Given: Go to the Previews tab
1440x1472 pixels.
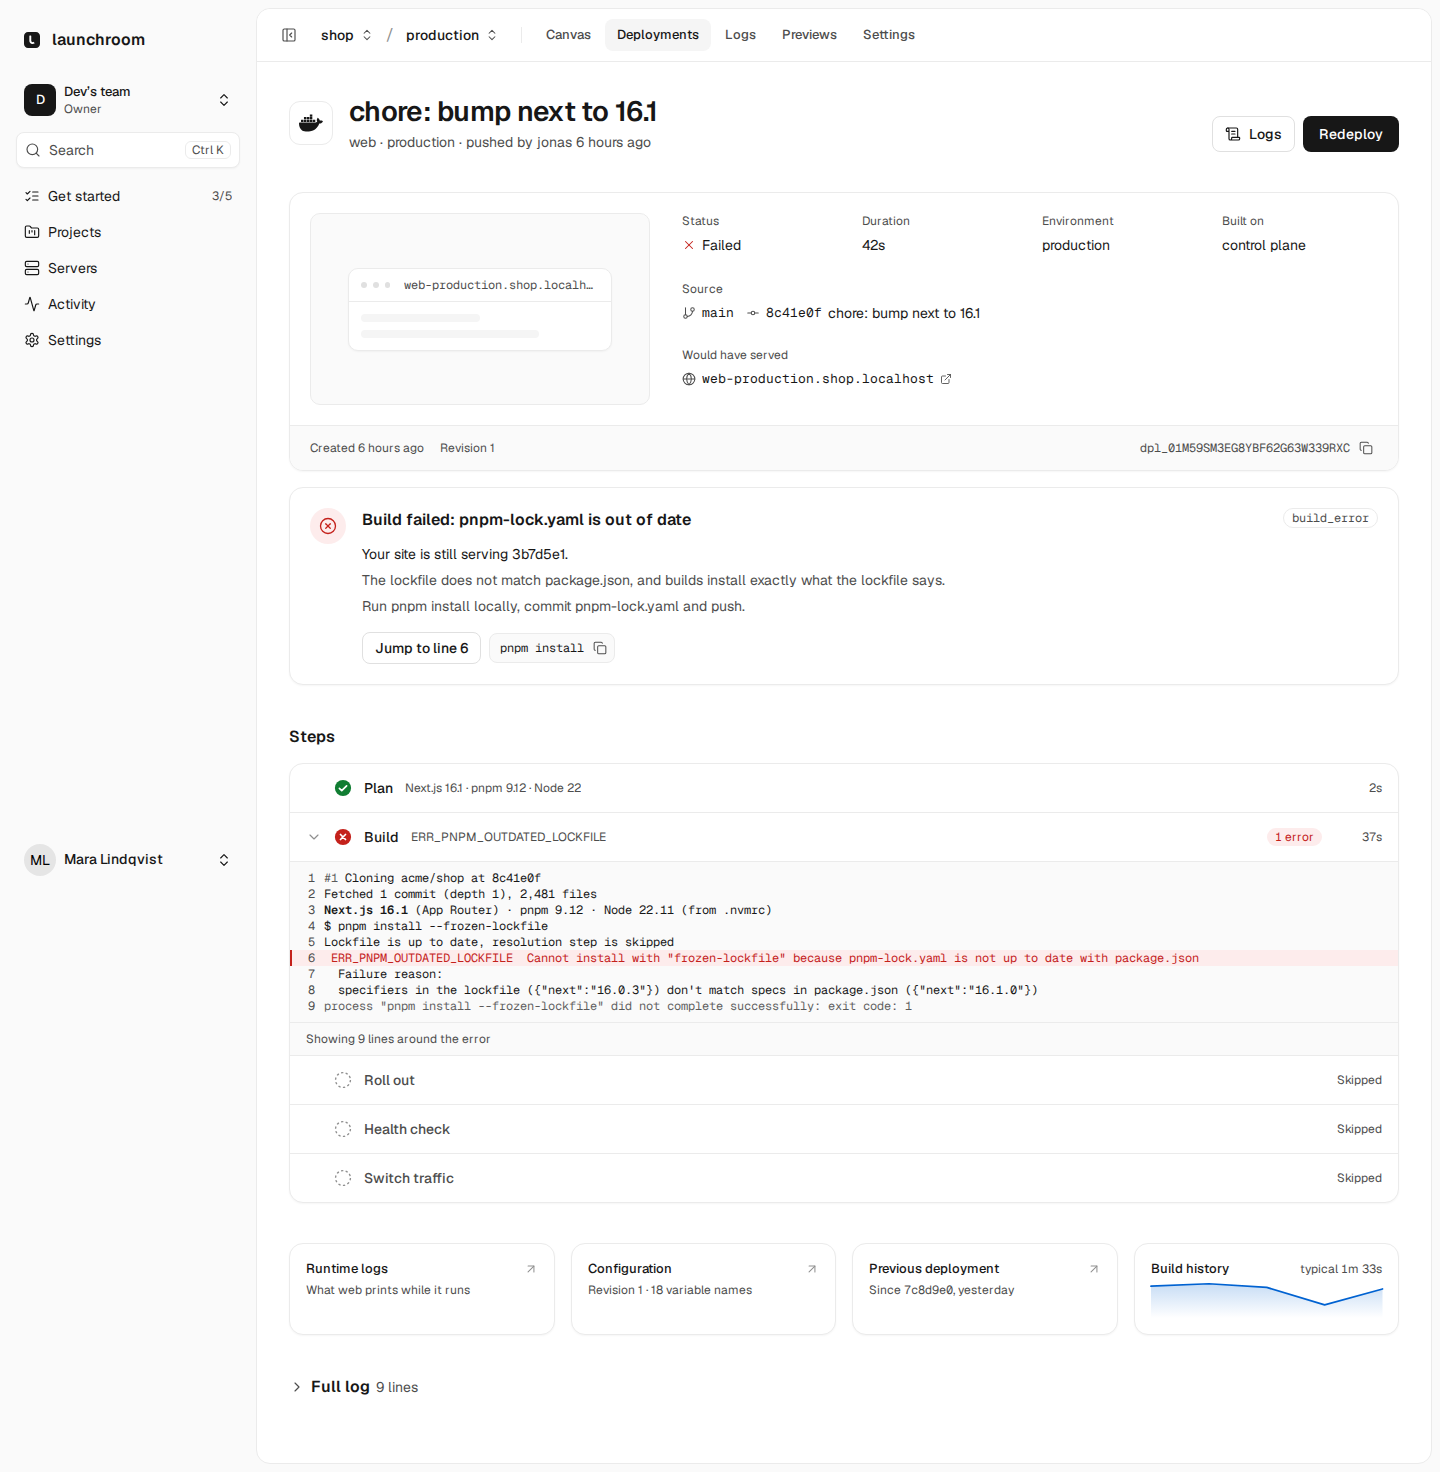Looking at the screenshot, I should point(809,35).
